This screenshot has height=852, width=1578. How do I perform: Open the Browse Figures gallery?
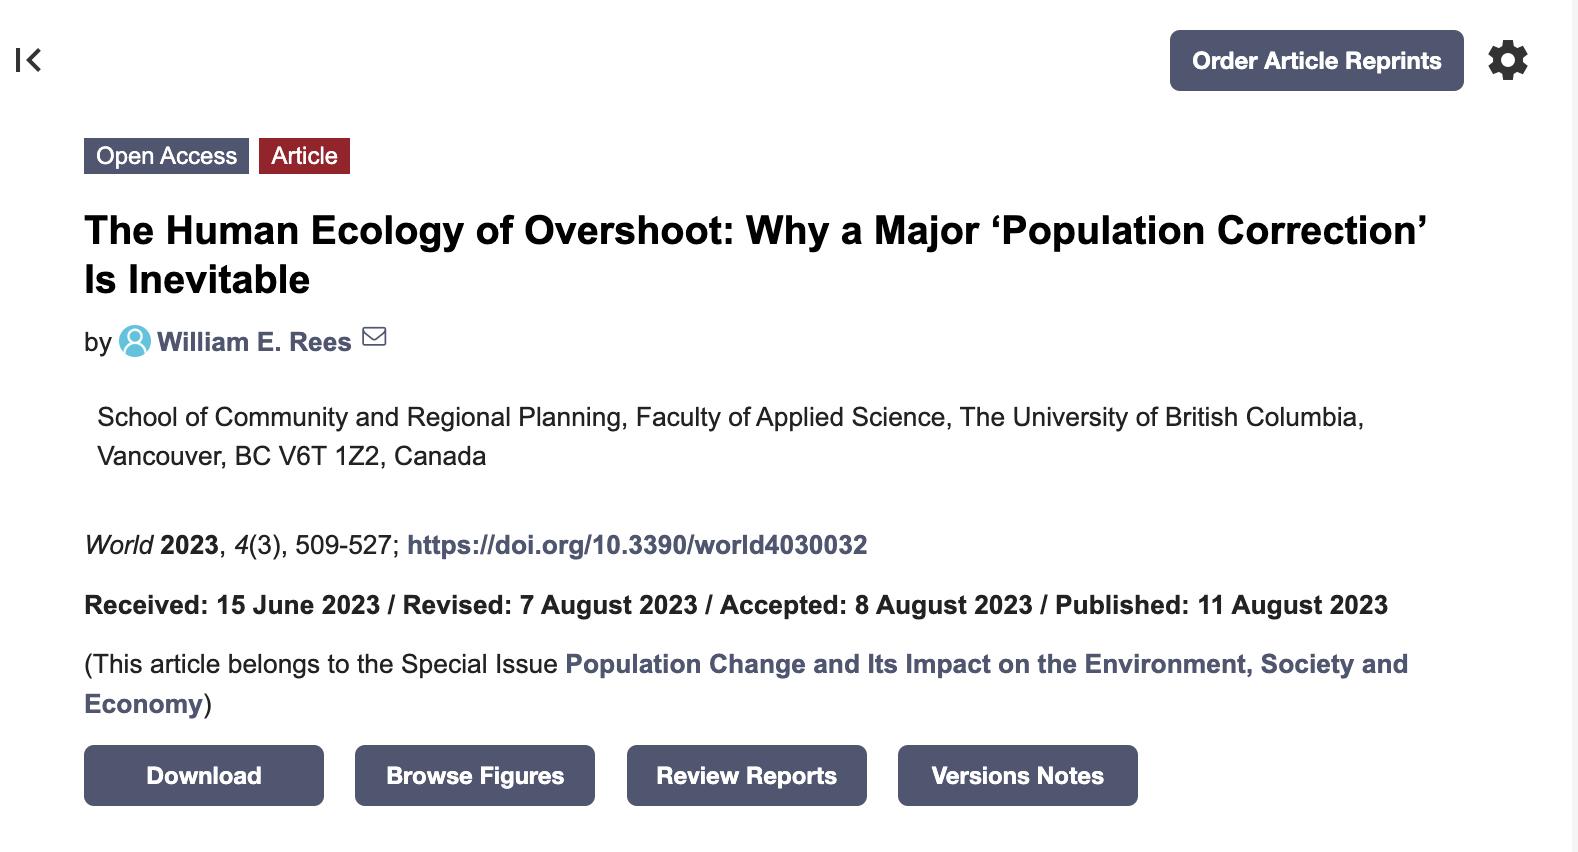(474, 775)
